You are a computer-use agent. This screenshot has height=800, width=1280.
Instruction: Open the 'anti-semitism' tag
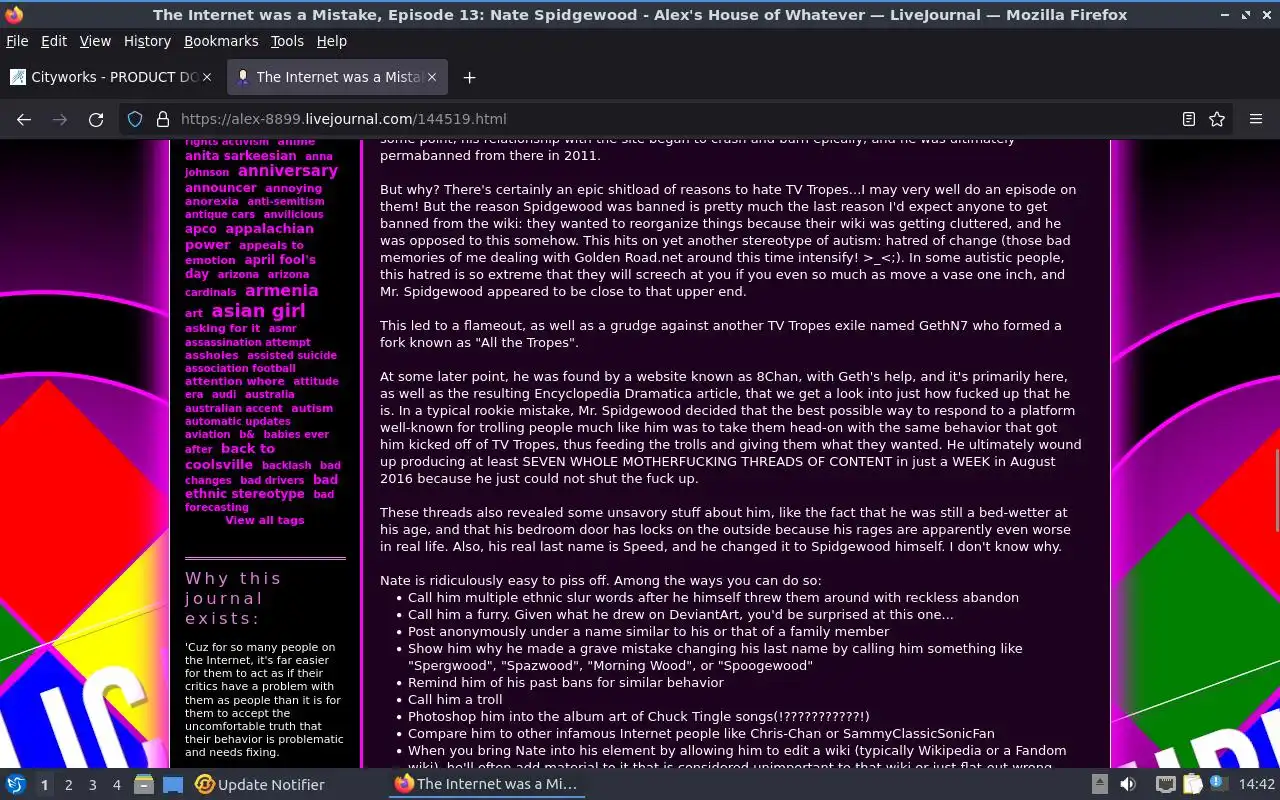(x=286, y=202)
